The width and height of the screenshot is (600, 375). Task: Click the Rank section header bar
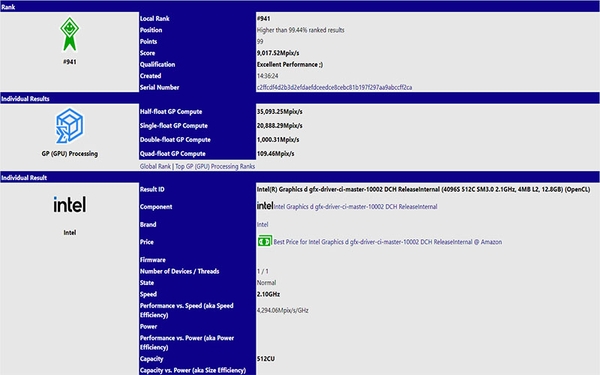300,7
